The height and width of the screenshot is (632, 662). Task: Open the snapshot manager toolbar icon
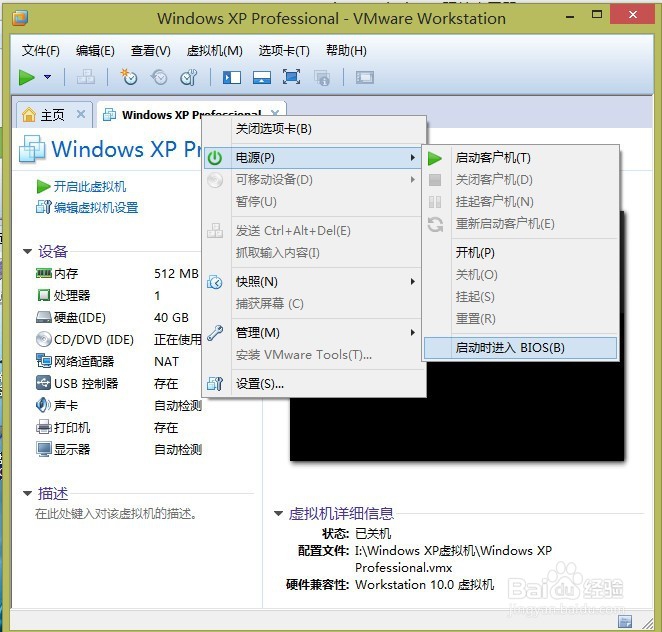(x=189, y=77)
